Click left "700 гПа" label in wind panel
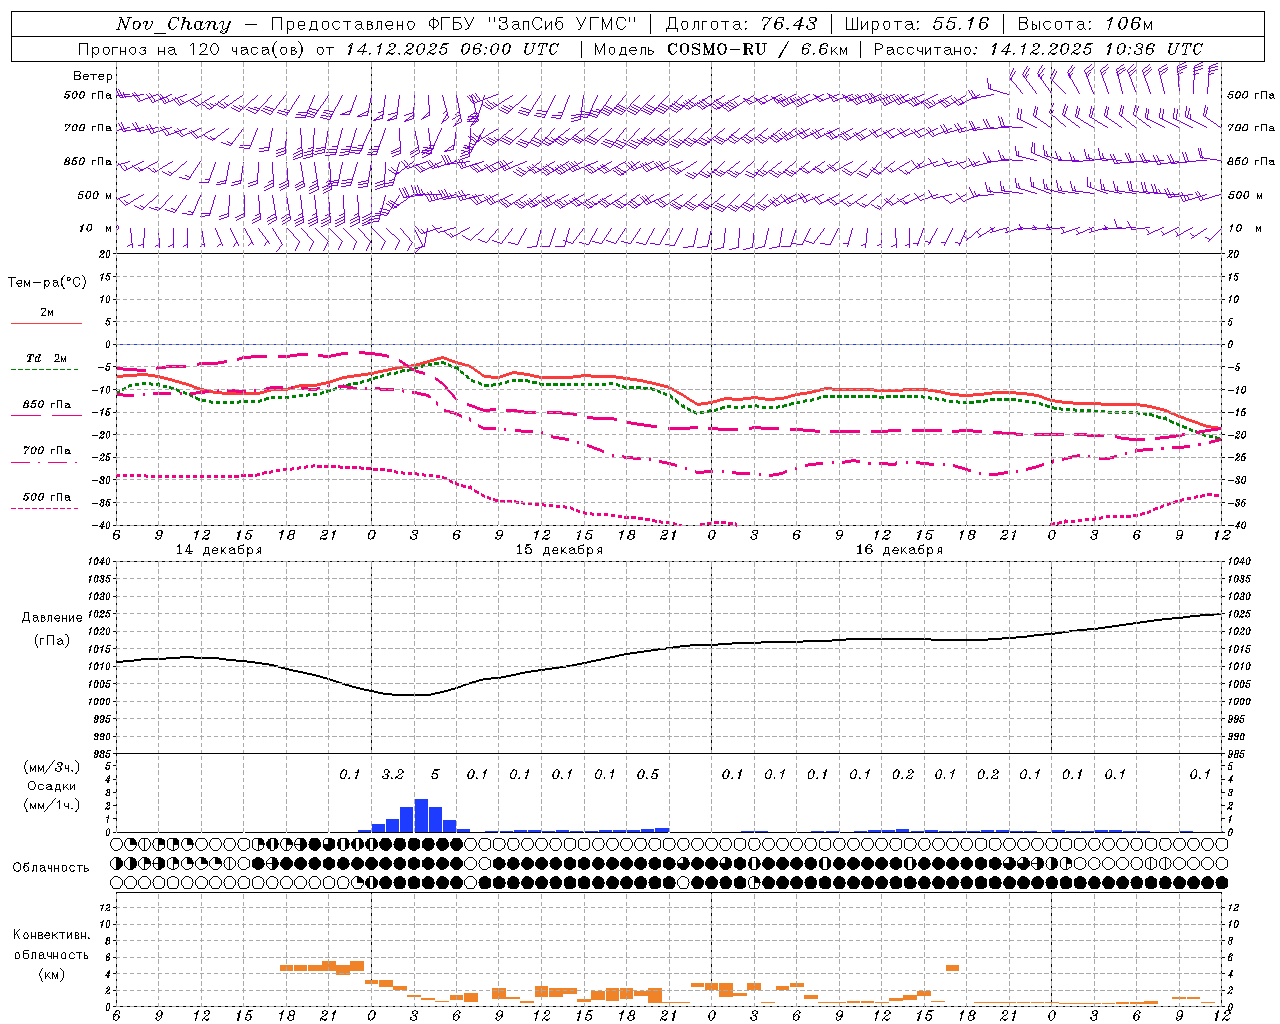 click(x=88, y=128)
